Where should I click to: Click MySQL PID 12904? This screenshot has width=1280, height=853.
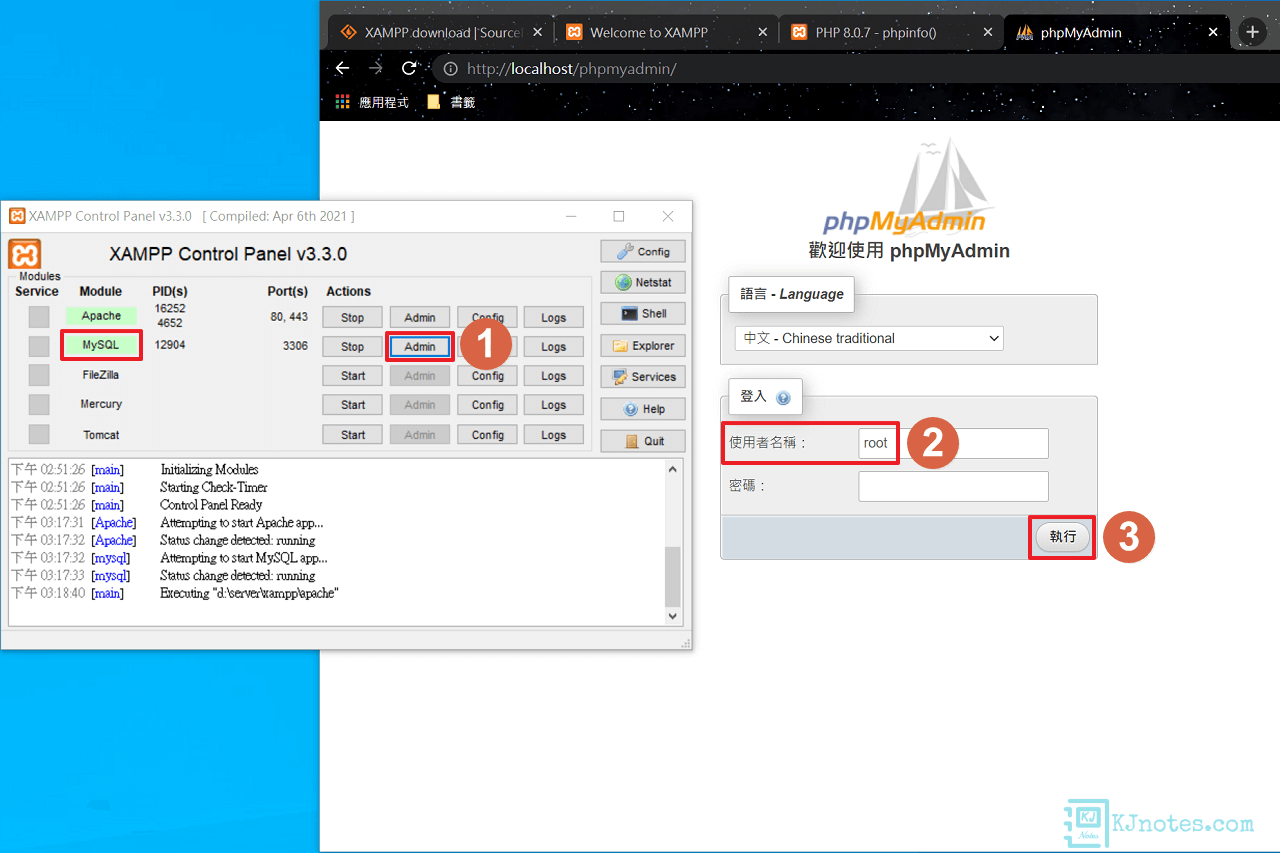(170, 345)
